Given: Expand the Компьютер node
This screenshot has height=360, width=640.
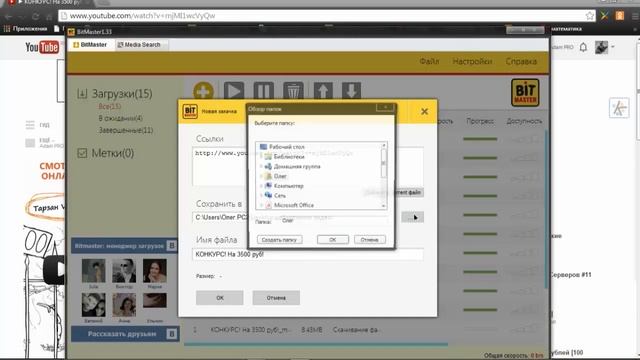Looking at the screenshot, I should coord(261,186).
